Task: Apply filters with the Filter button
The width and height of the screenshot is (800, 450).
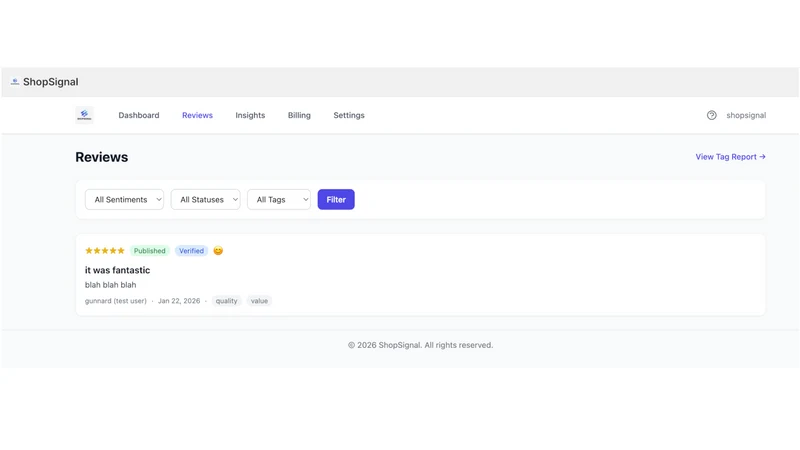Action: pyautogui.click(x=336, y=199)
